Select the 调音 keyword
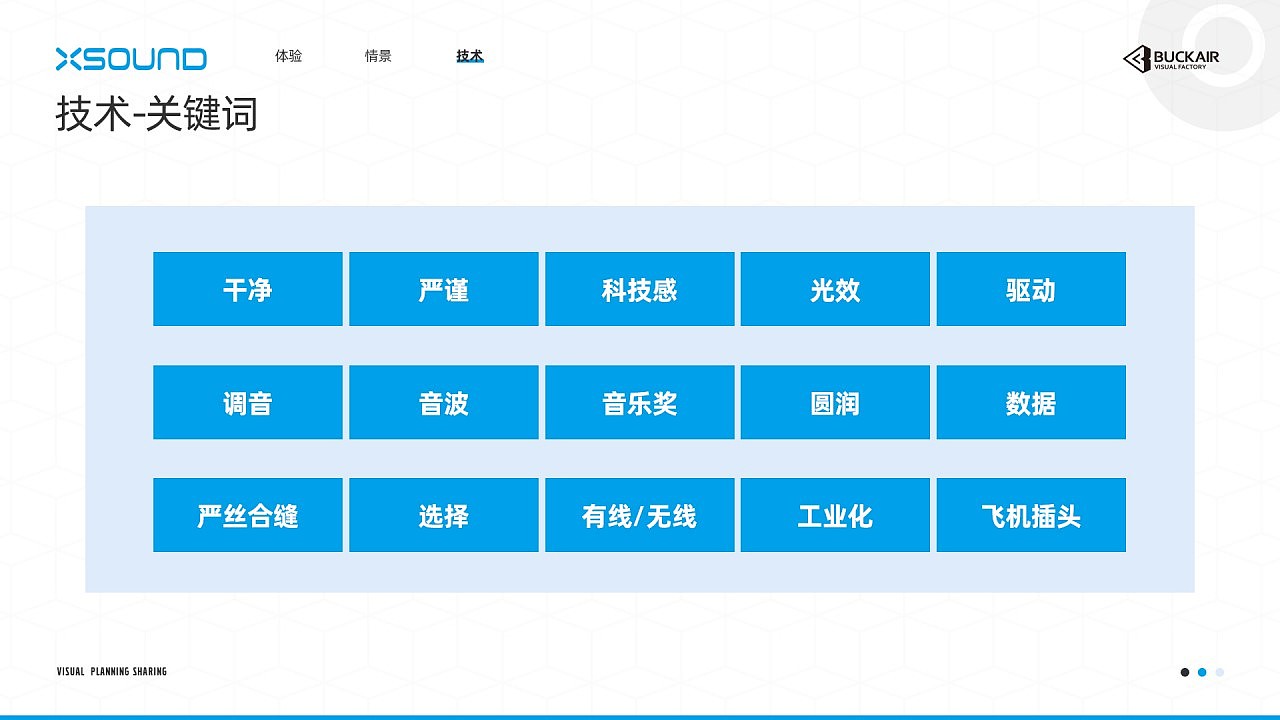1280x720 pixels. click(246, 402)
